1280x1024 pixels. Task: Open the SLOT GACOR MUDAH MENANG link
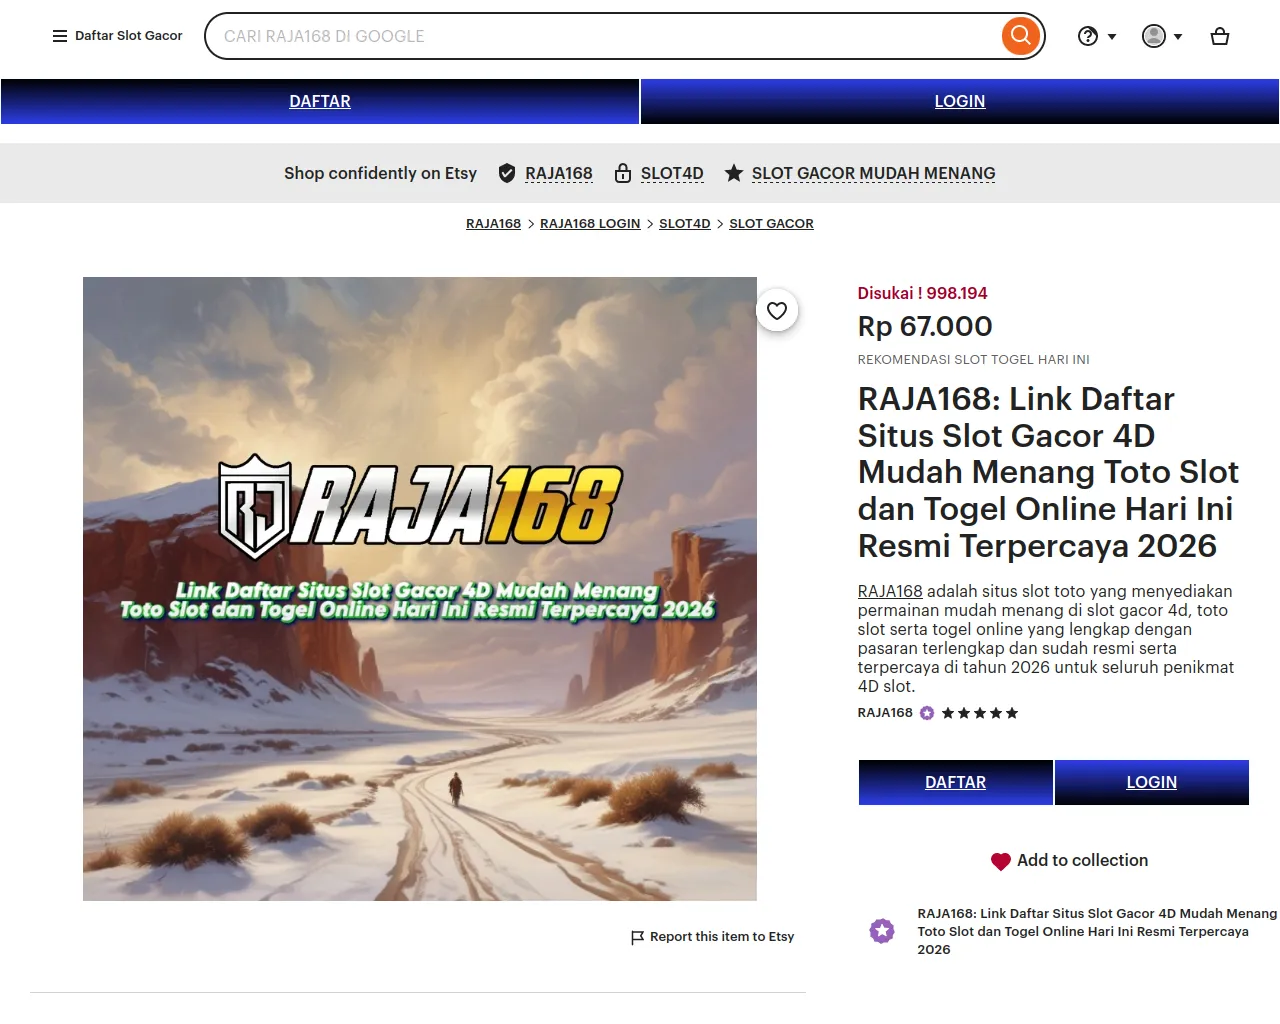[874, 173]
